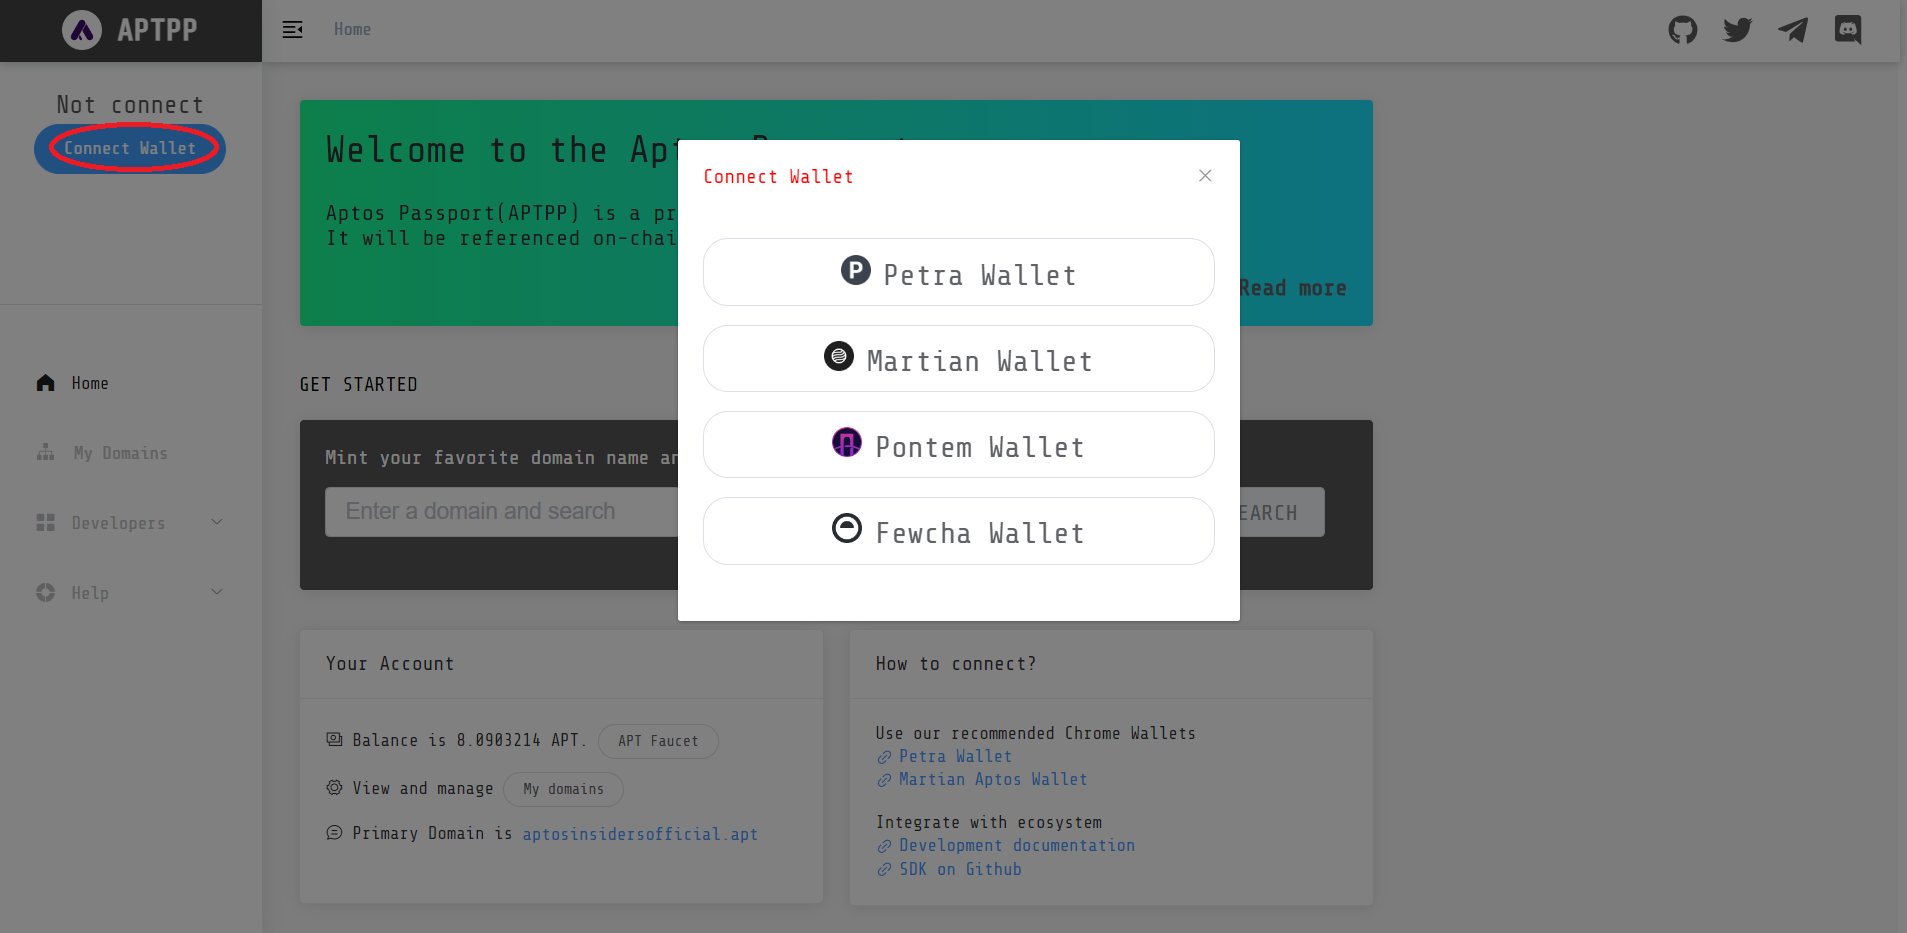Open the aptosinsidersofficial.apt primary domain link
This screenshot has width=1907, height=933.
coord(640,834)
